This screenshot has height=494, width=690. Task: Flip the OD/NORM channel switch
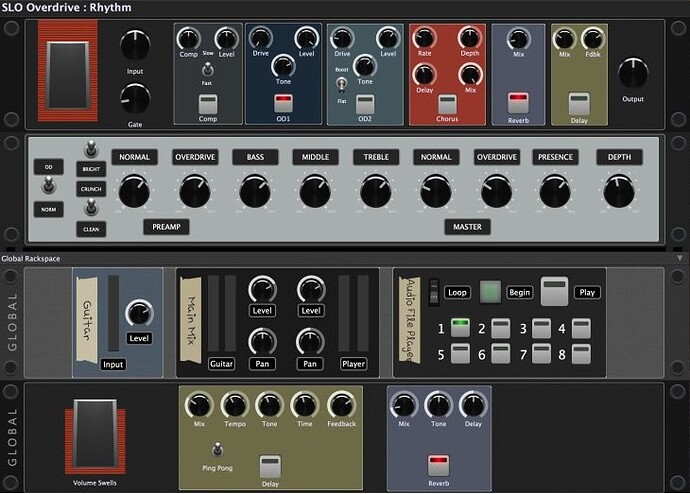point(48,186)
